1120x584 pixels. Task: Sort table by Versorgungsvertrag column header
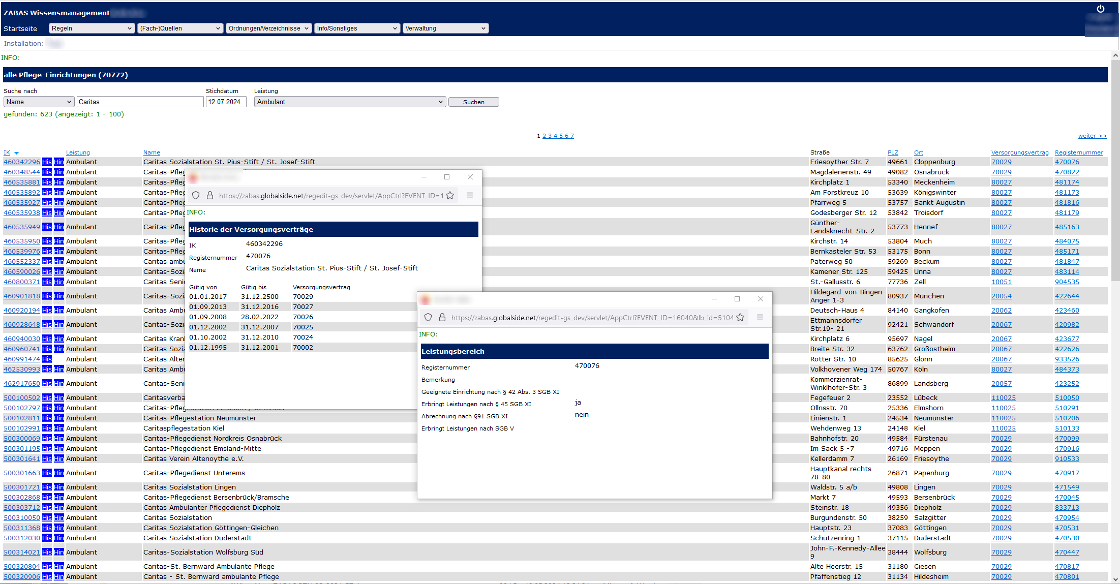[x=1019, y=153]
